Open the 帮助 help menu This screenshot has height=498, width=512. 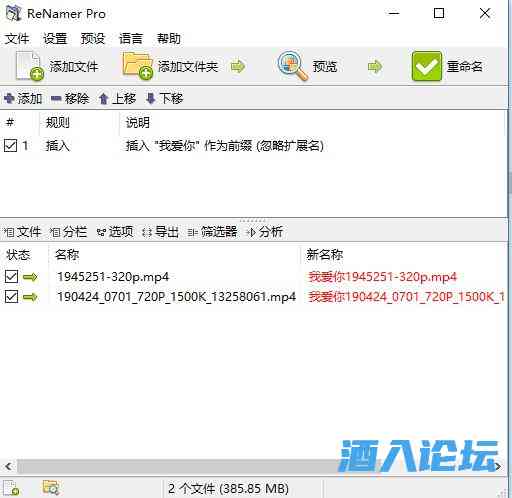[169, 39]
